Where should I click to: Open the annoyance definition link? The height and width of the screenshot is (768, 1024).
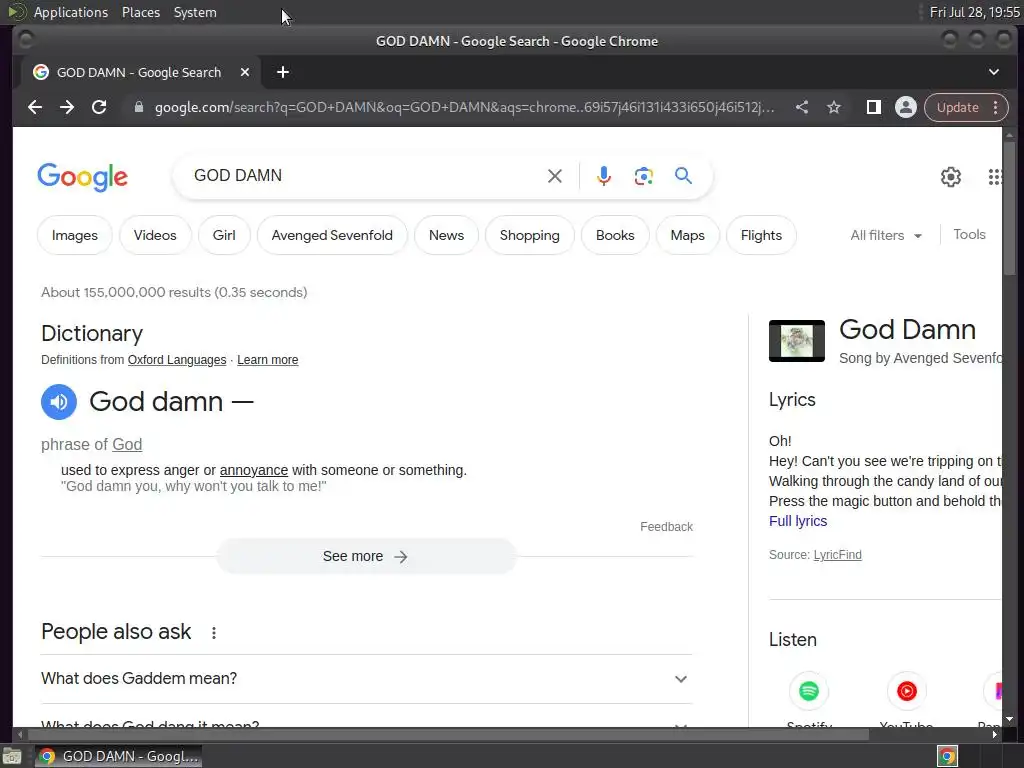pyautogui.click(x=253, y=470)
